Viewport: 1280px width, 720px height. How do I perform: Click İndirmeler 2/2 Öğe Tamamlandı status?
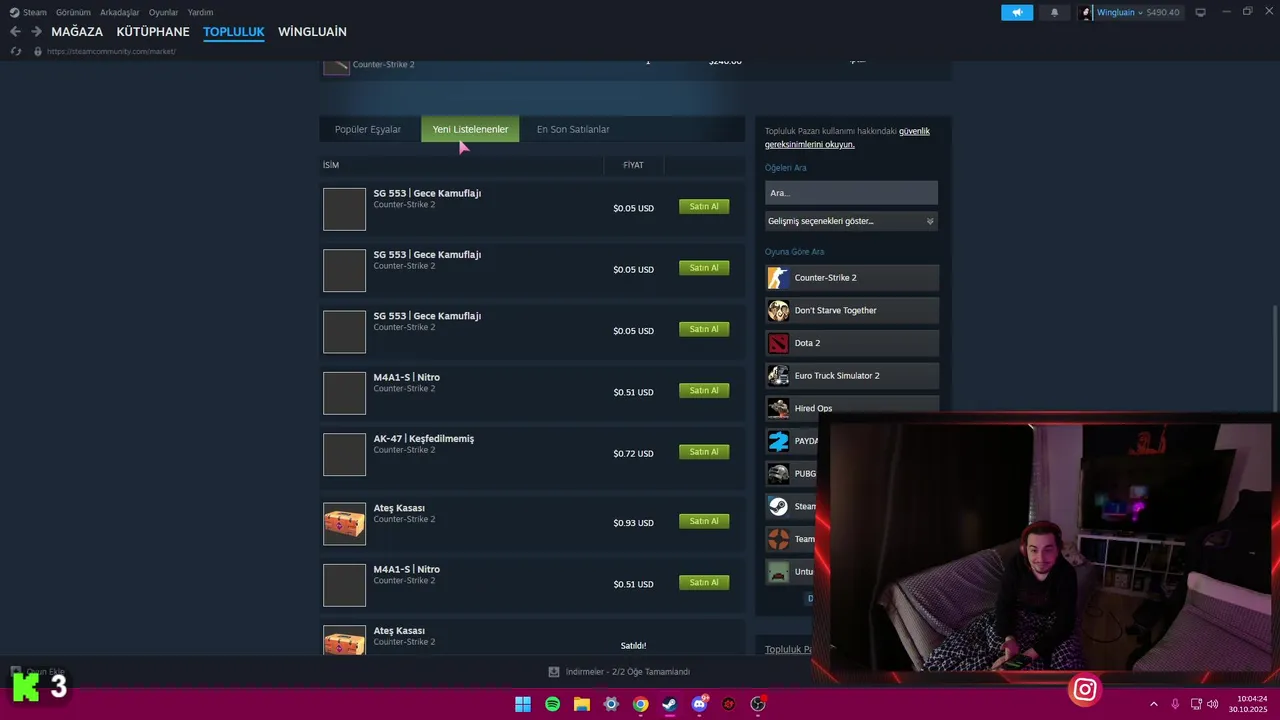[x=627, y=672]
